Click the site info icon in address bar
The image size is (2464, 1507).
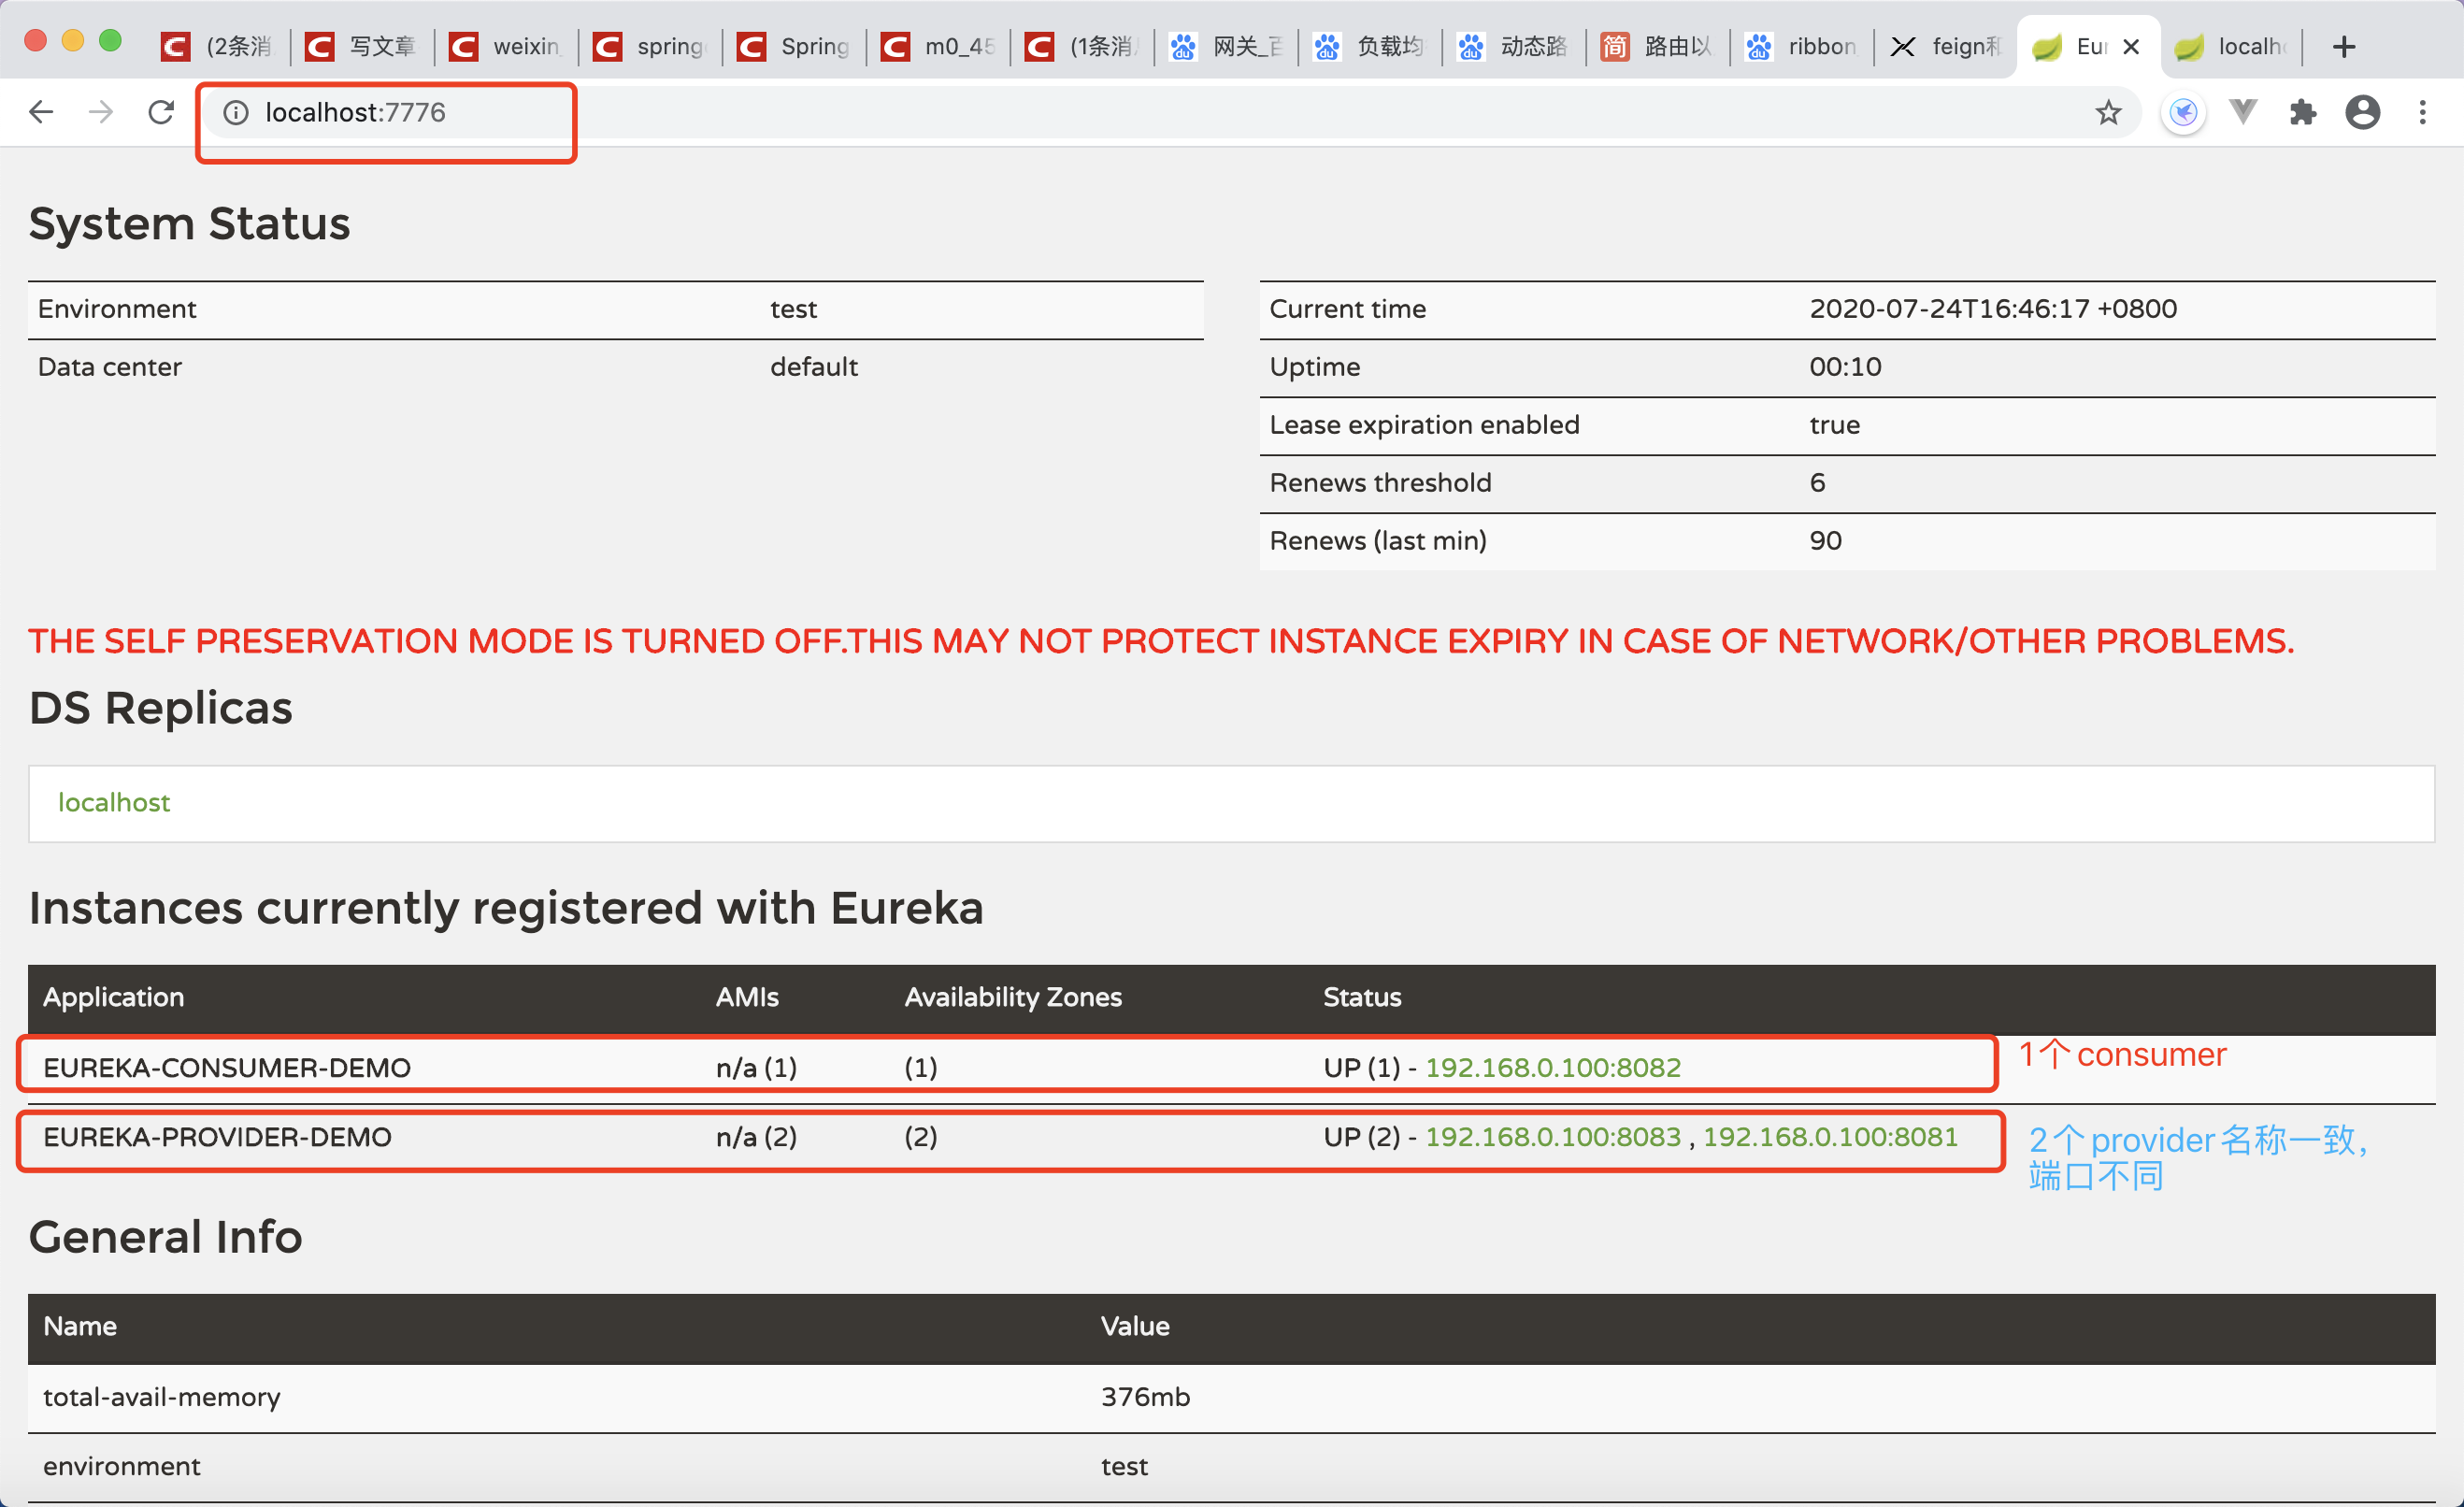(x=236, y=113)
